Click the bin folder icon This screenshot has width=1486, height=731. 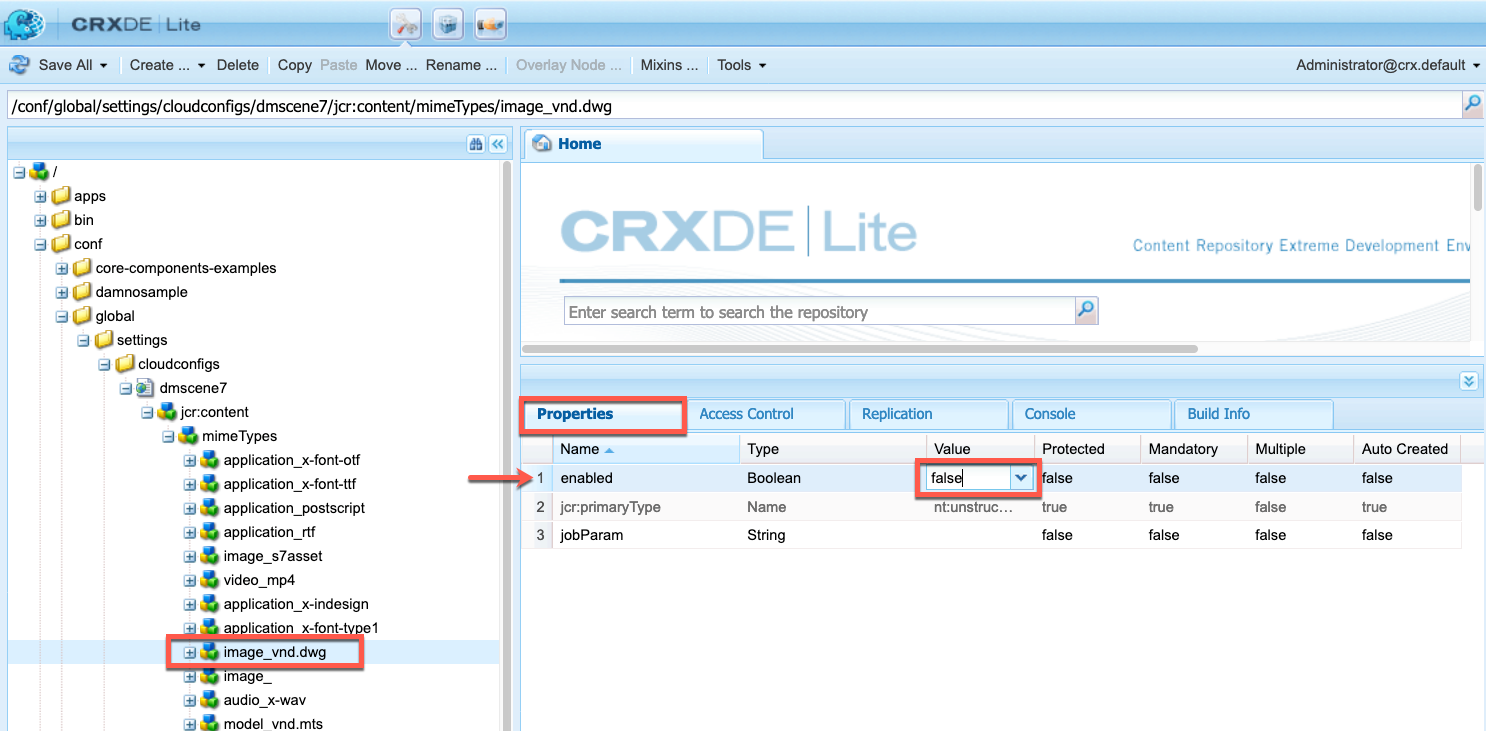tap(61, 220)
